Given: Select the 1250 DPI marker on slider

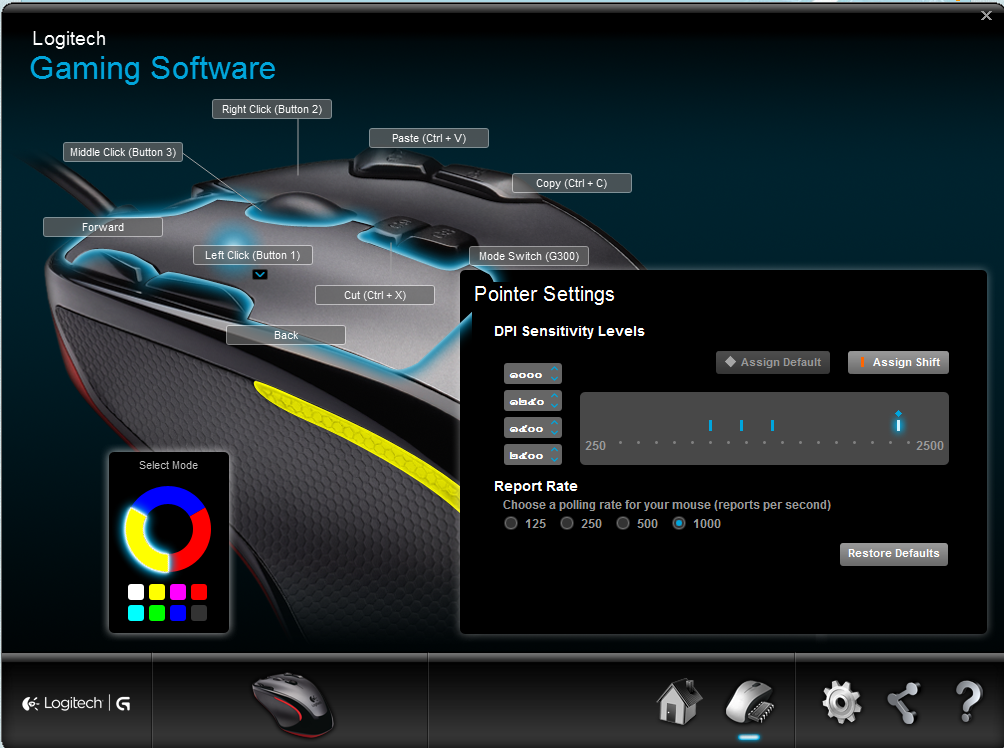Looking at the screenshot, I should (741, 425).
